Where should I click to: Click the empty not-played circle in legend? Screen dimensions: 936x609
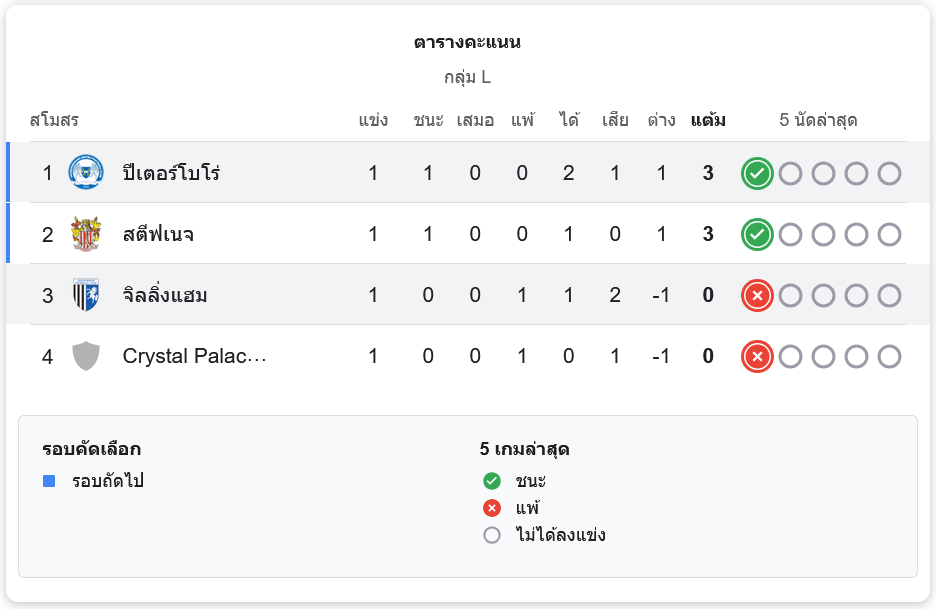click(x=491, y=535)
